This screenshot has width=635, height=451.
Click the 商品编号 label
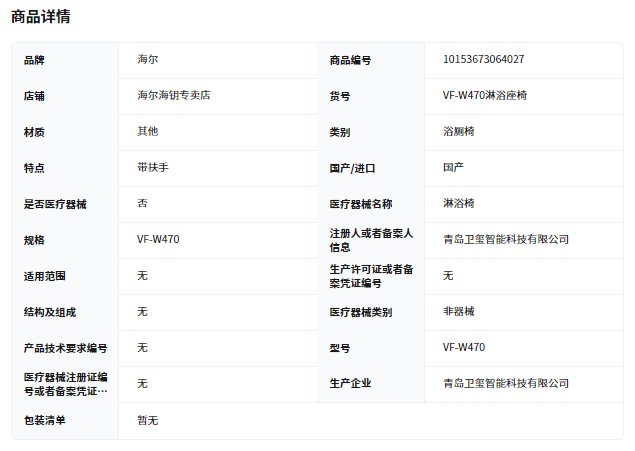coord(350,60)
